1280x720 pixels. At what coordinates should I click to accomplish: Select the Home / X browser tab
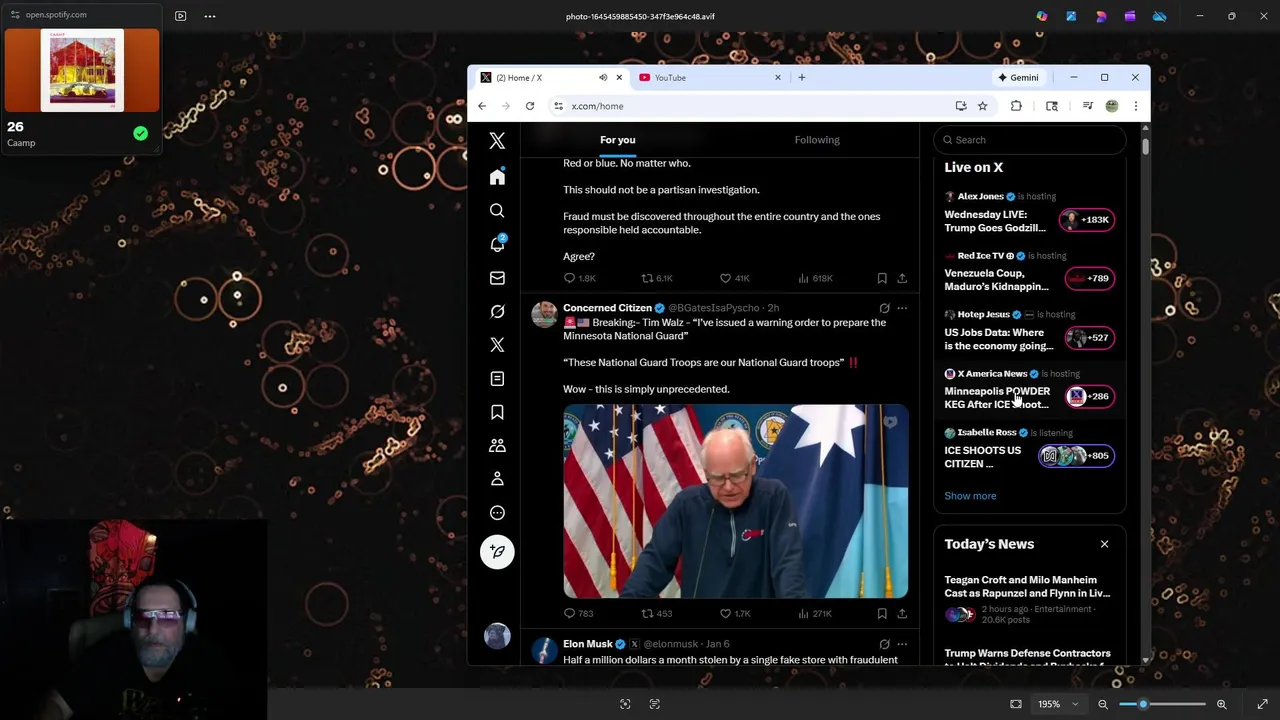click(548, 77)
